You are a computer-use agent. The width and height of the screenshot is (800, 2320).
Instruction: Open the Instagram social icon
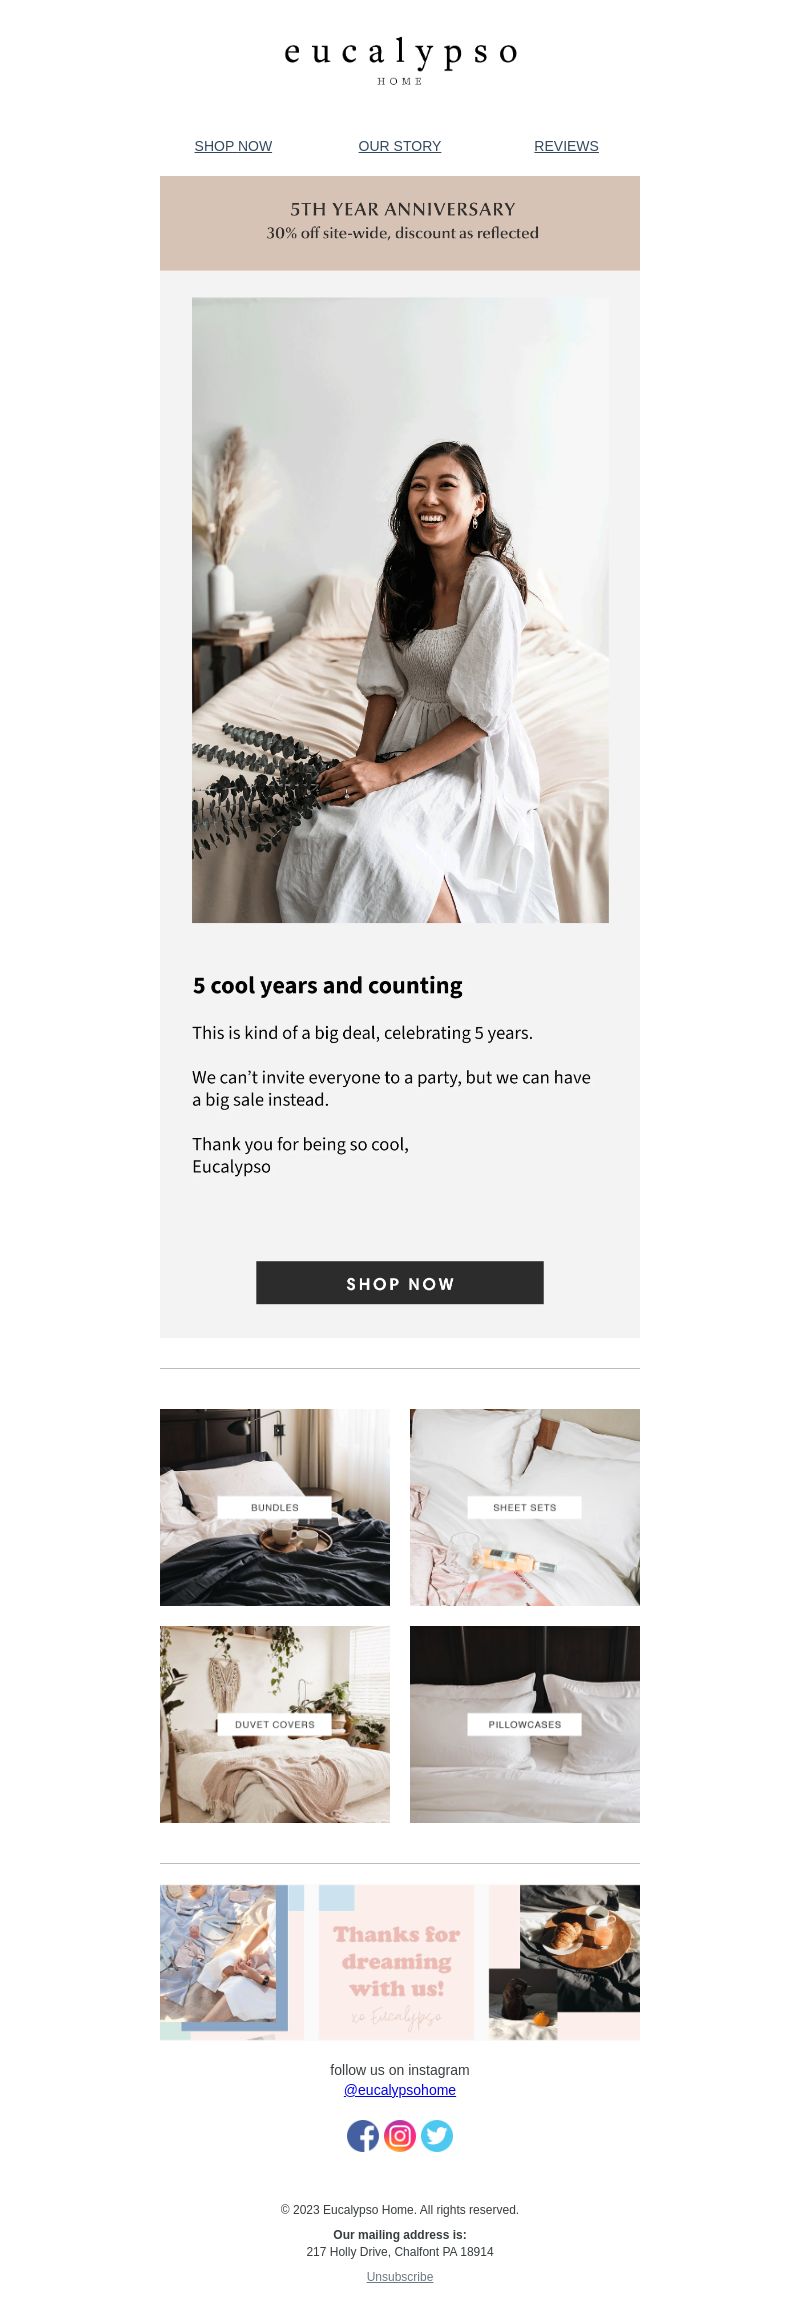click(400, 2136)
